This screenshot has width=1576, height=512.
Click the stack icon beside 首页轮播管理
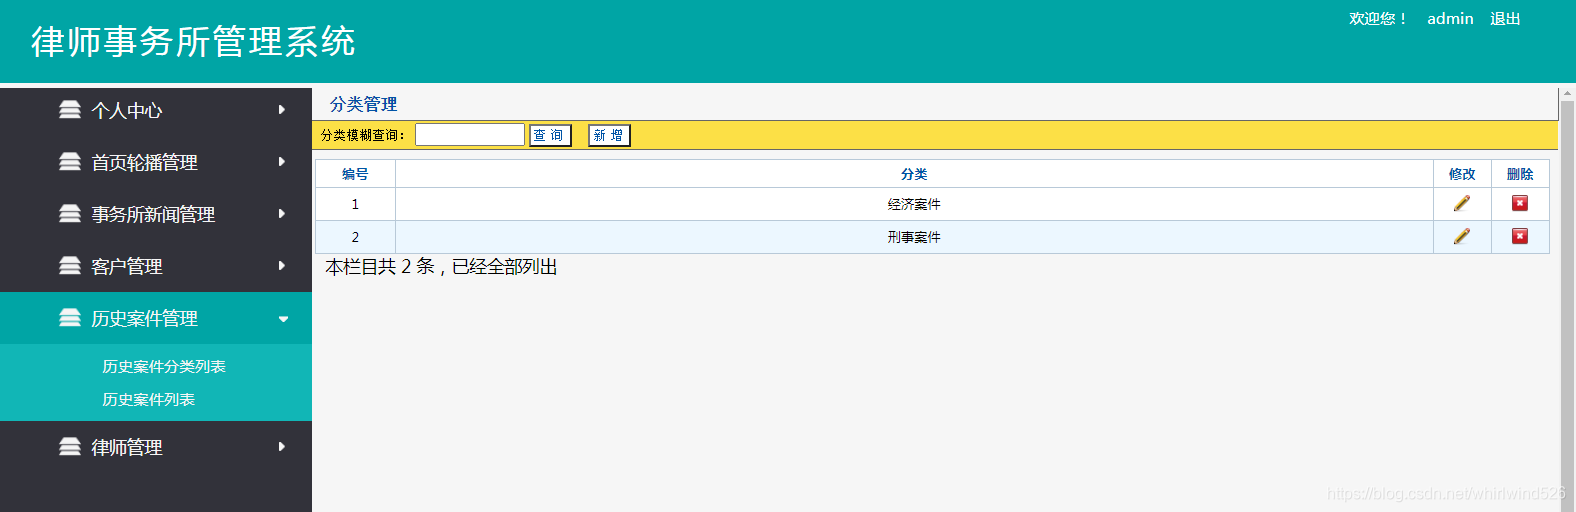[70, 162]
